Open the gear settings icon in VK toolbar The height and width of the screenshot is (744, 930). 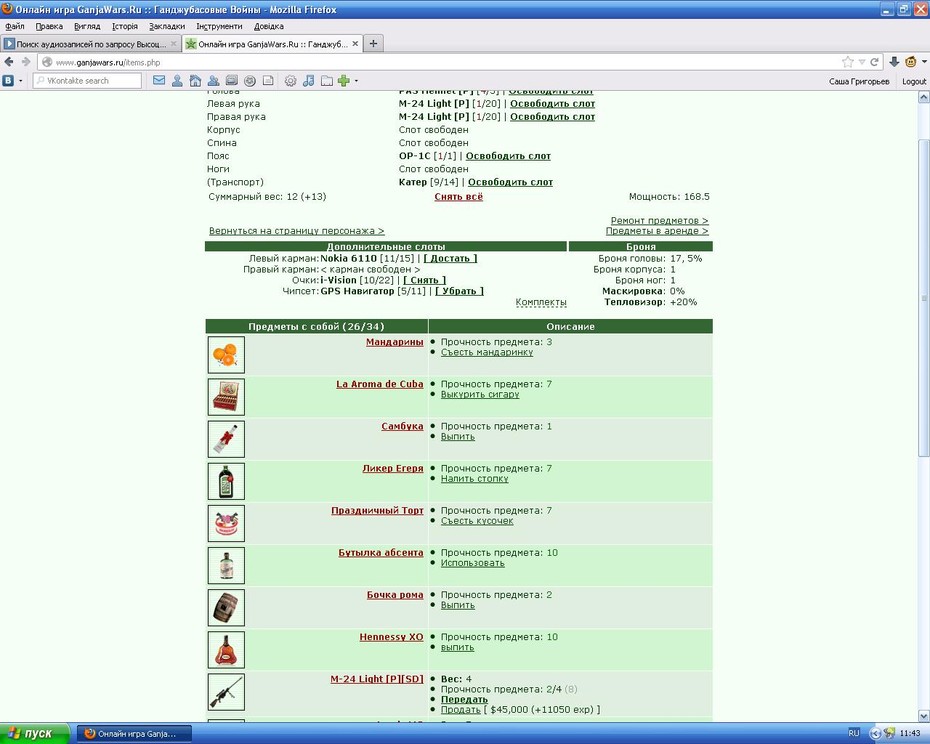[290, 81]
